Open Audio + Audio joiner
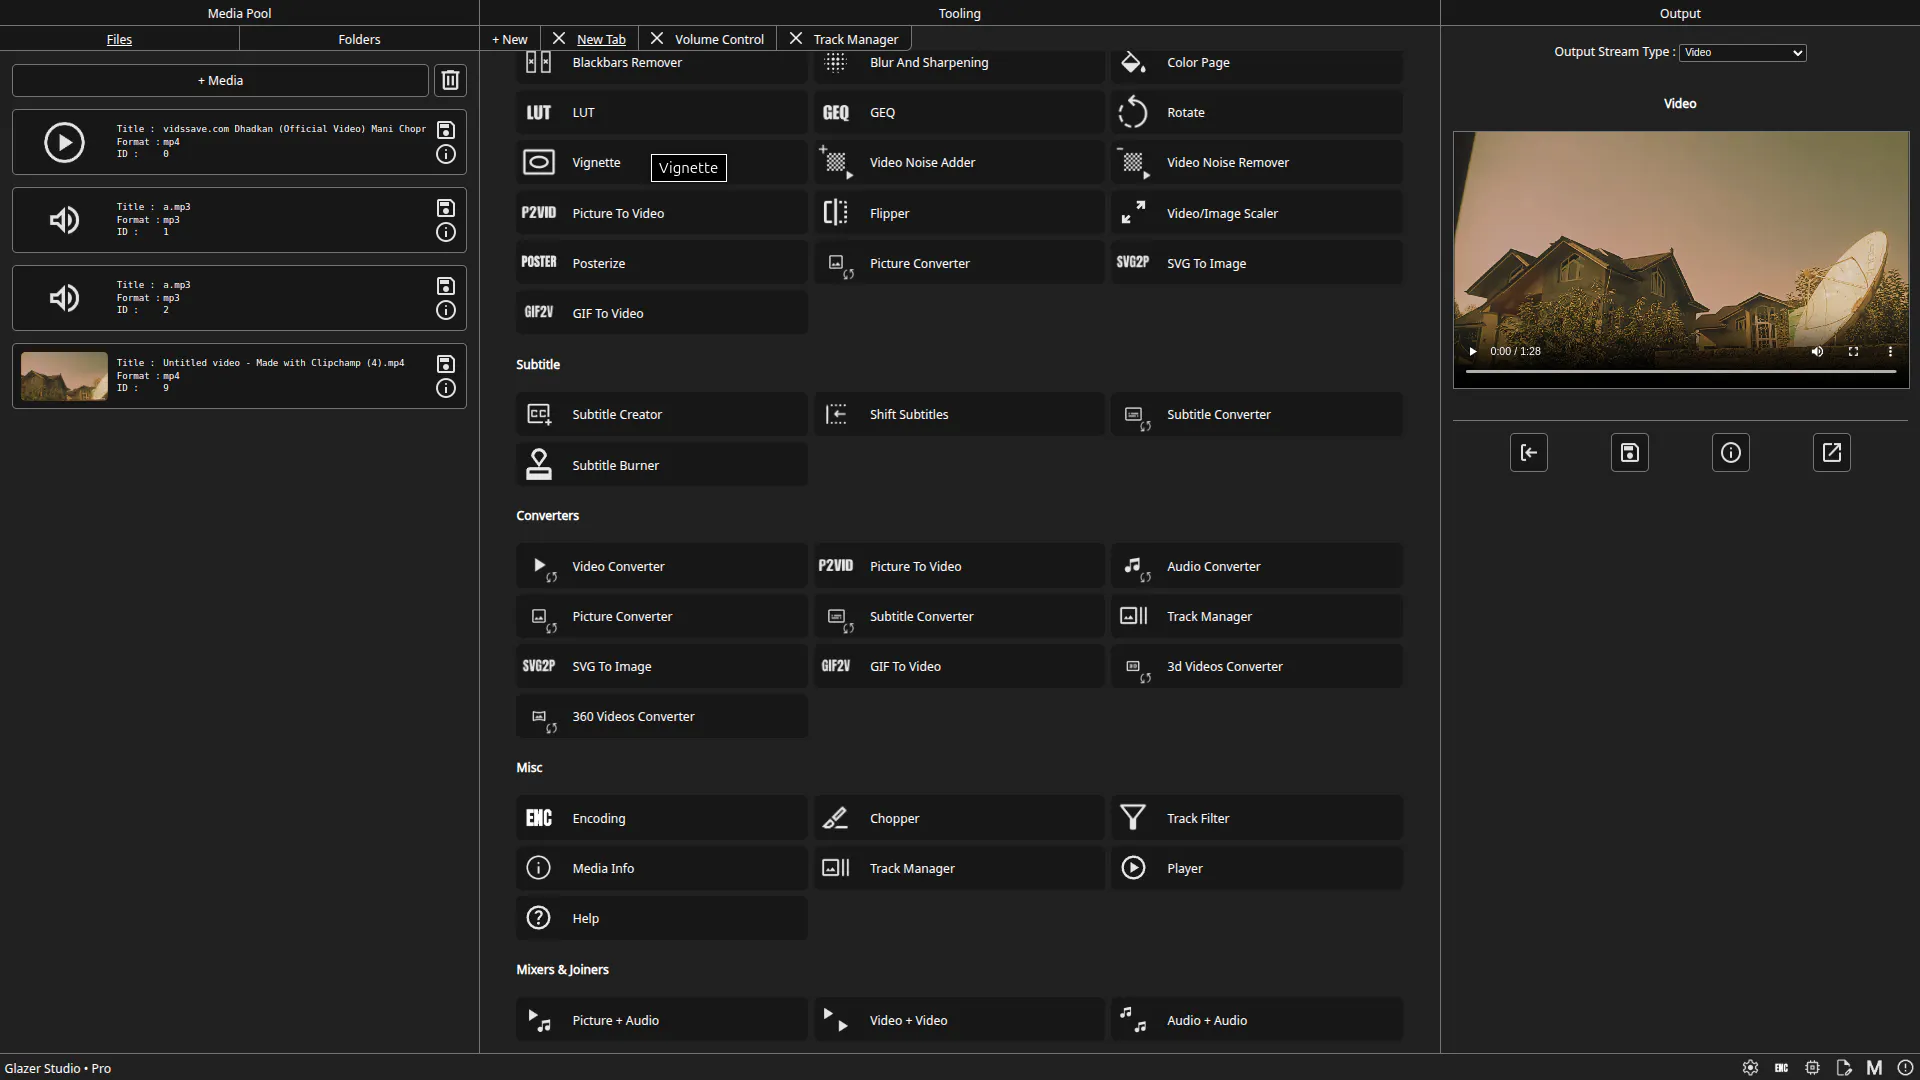Image resolution: width=1920 pixels, height=1080 pixels. 1256,1020
